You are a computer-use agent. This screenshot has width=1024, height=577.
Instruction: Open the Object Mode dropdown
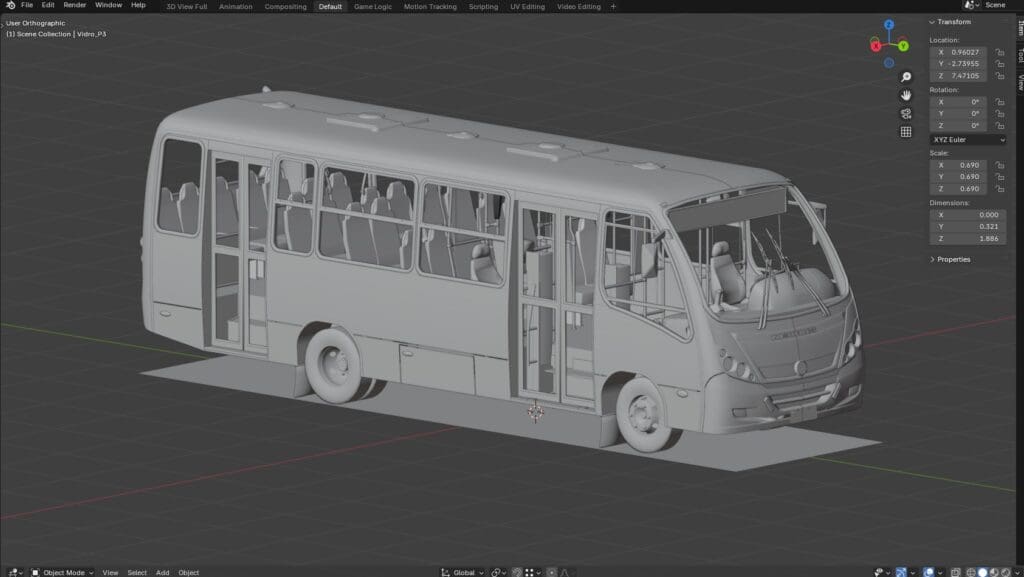[x=62, y=572]
